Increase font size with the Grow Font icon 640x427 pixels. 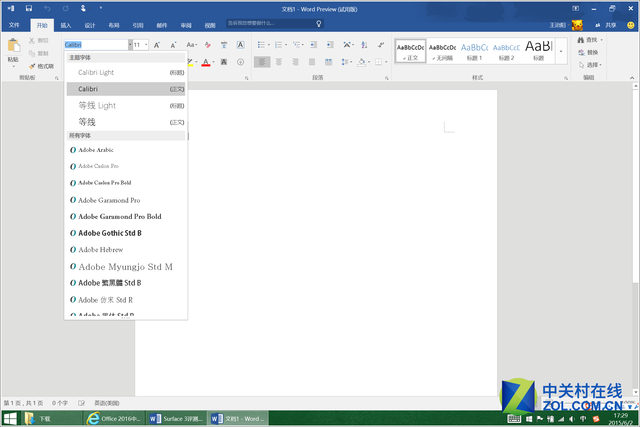tap(157, 45)
